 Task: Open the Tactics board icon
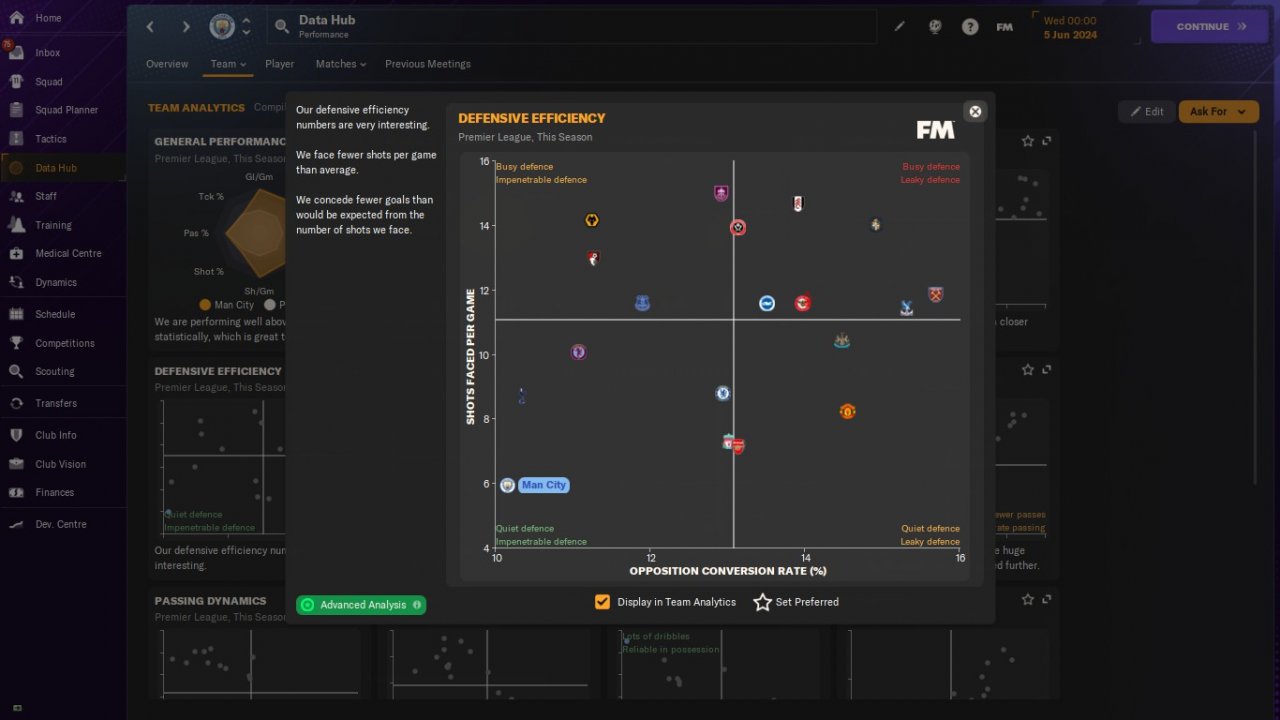pyautogui.click(x=16, y=139)
